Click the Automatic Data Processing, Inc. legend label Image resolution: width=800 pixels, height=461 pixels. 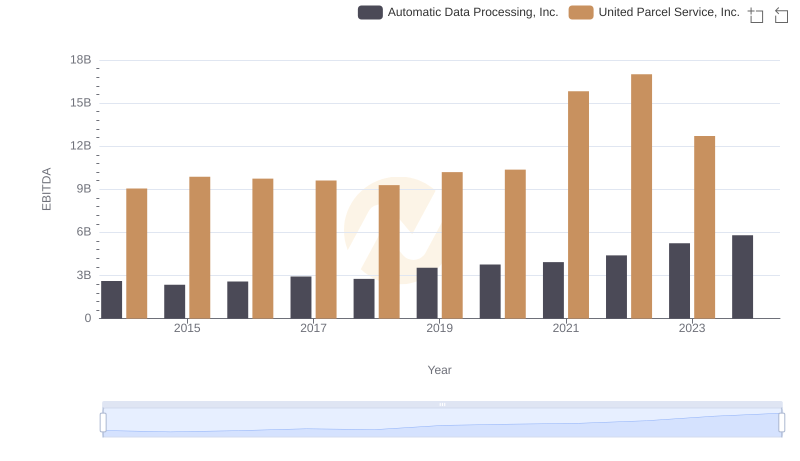click(x=472, y=12)
